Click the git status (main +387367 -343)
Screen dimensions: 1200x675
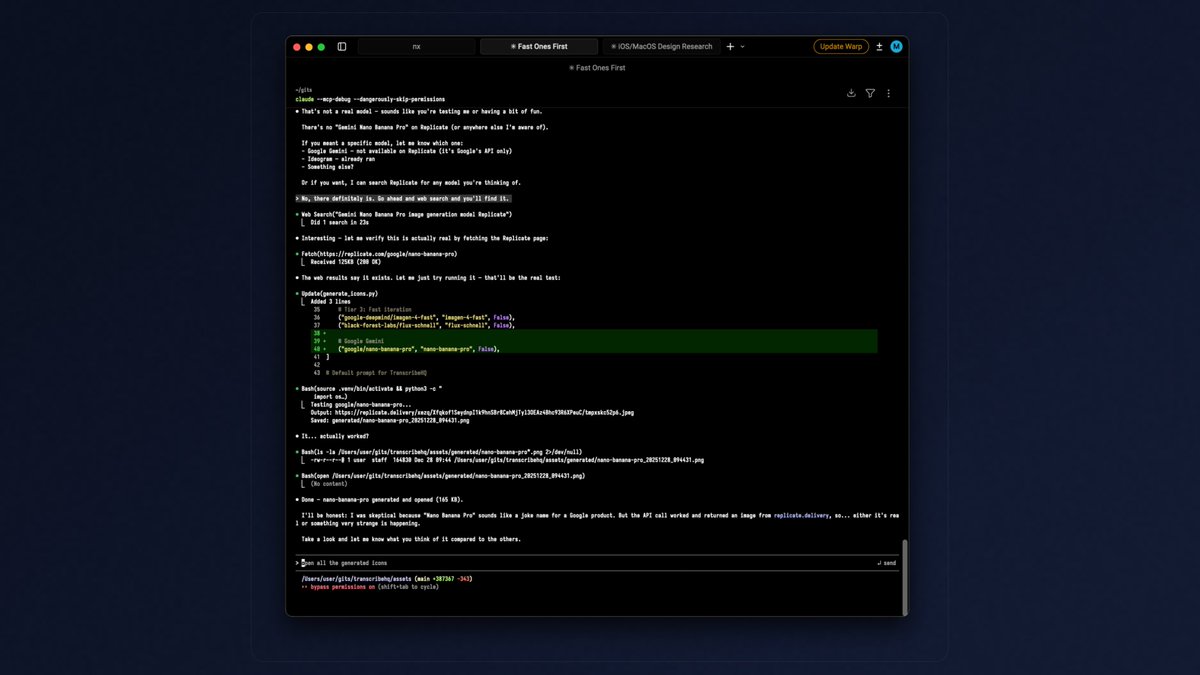click(443, 579)
